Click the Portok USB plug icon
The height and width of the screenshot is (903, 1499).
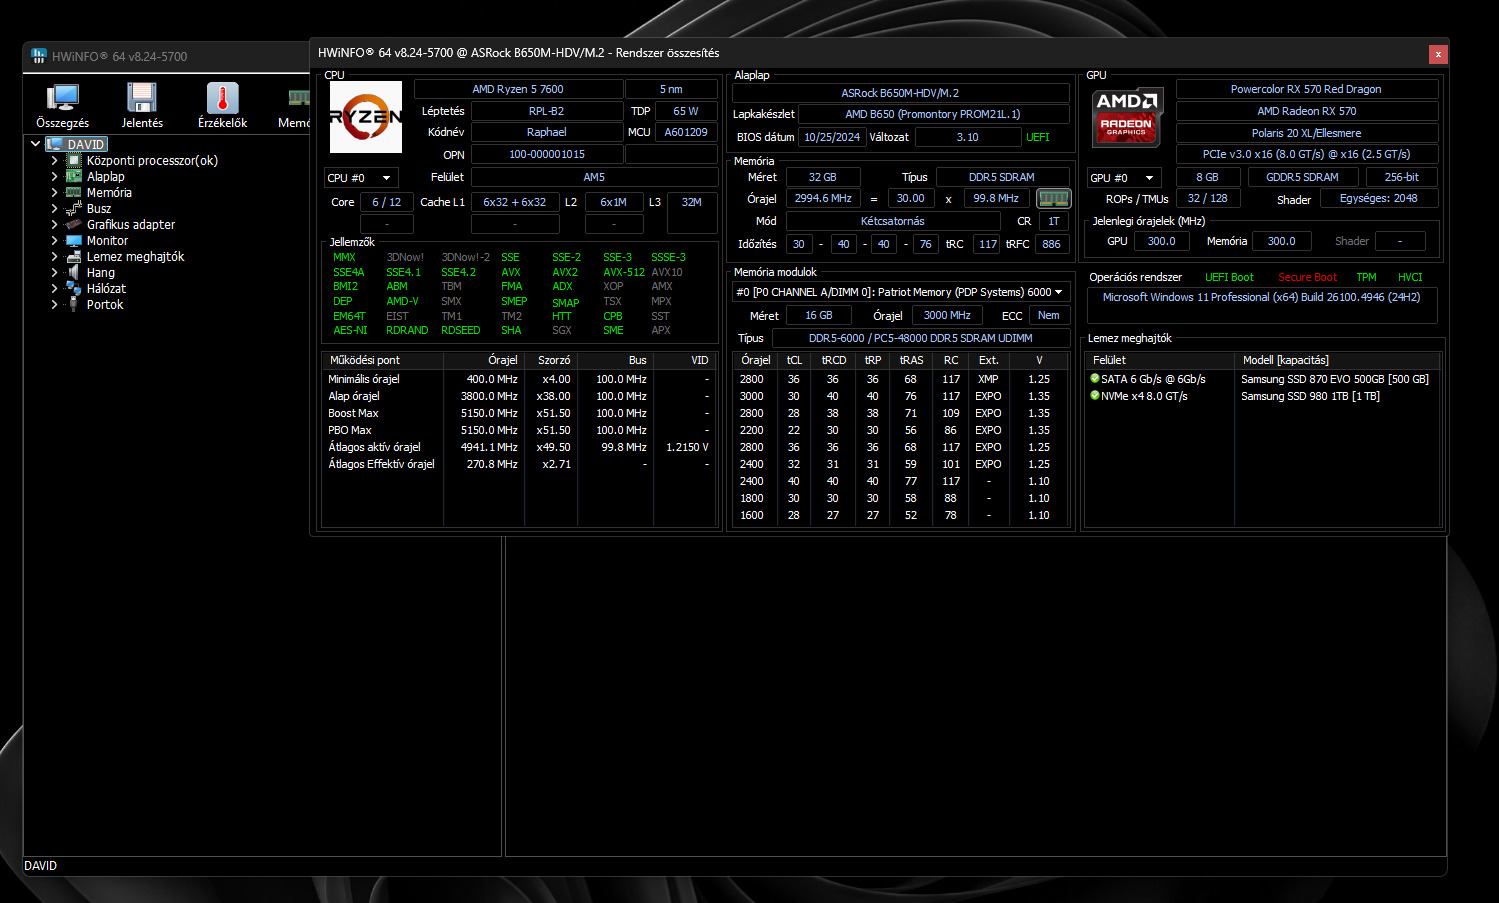click(74, 304)
